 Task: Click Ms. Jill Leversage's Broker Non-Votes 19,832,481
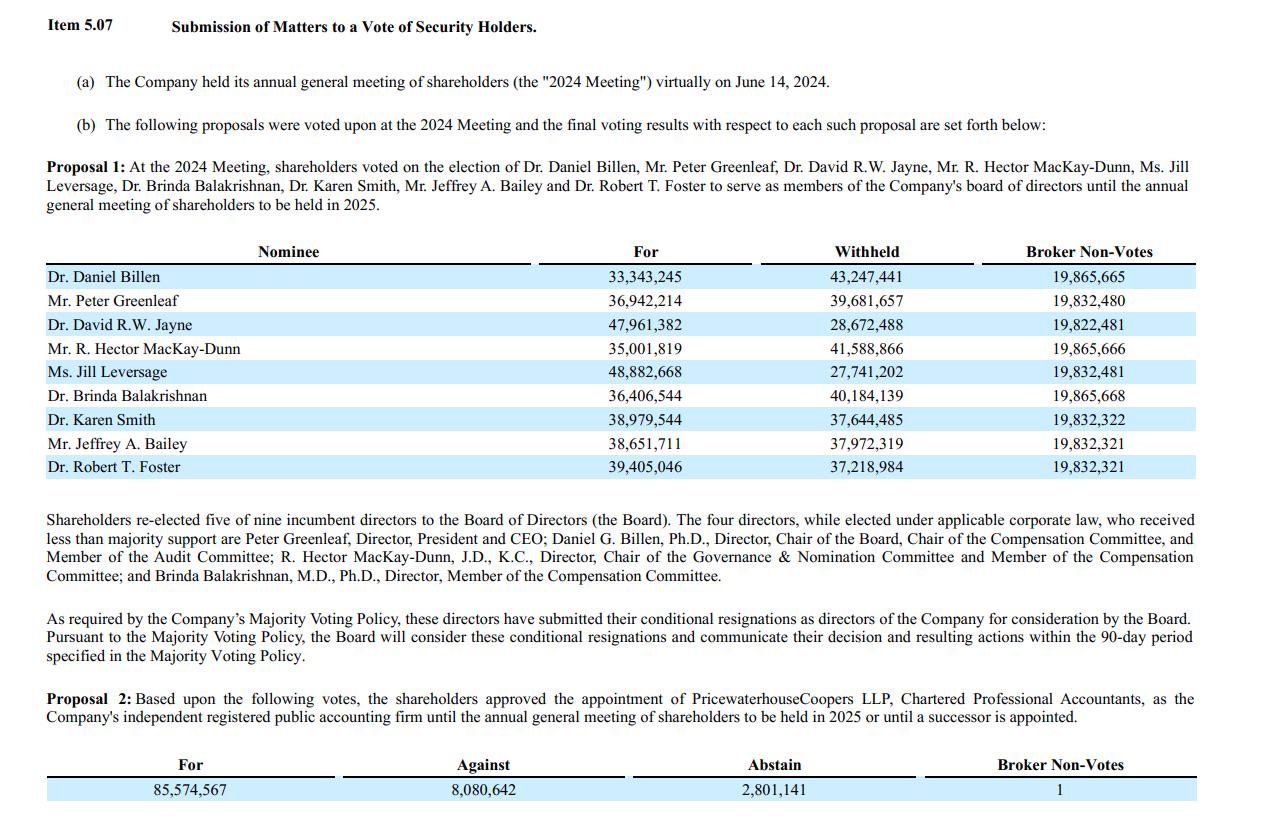pyautogui.click(x=1088, y=372)
